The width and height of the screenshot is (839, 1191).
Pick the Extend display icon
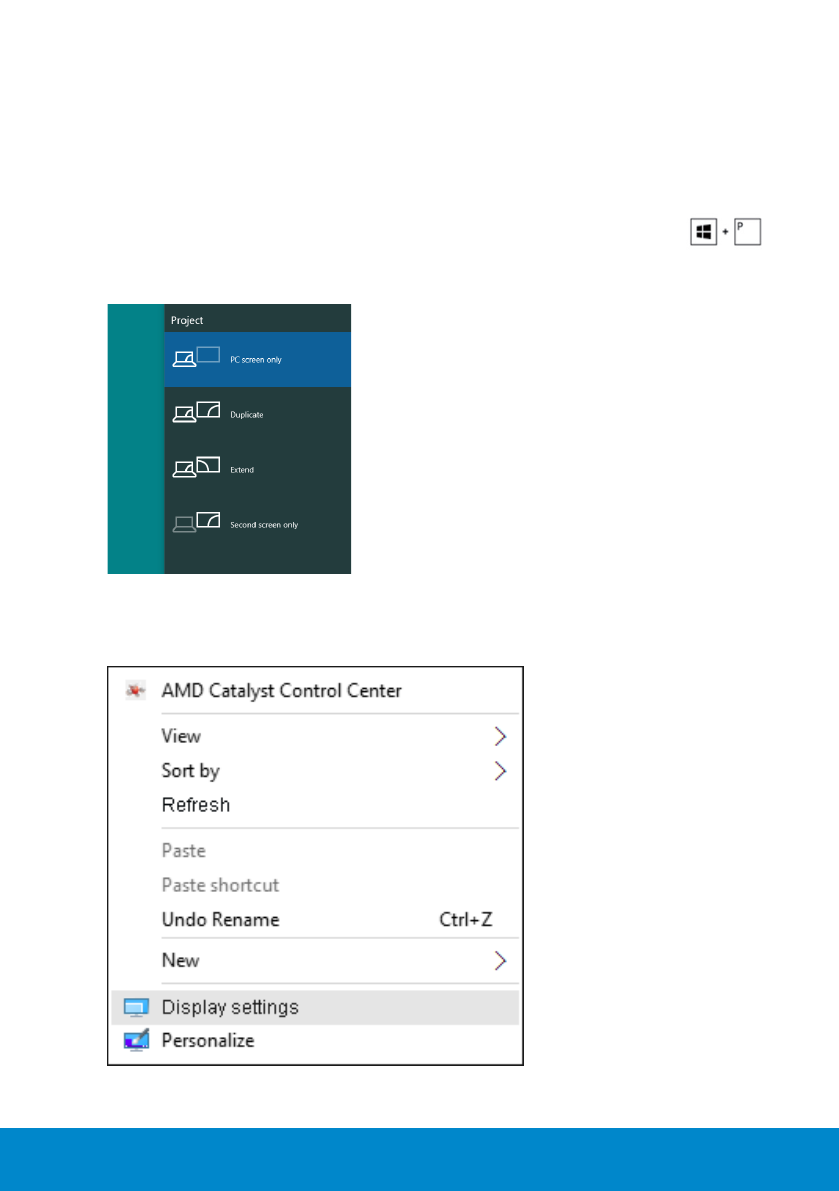click(x=196, y=467)
